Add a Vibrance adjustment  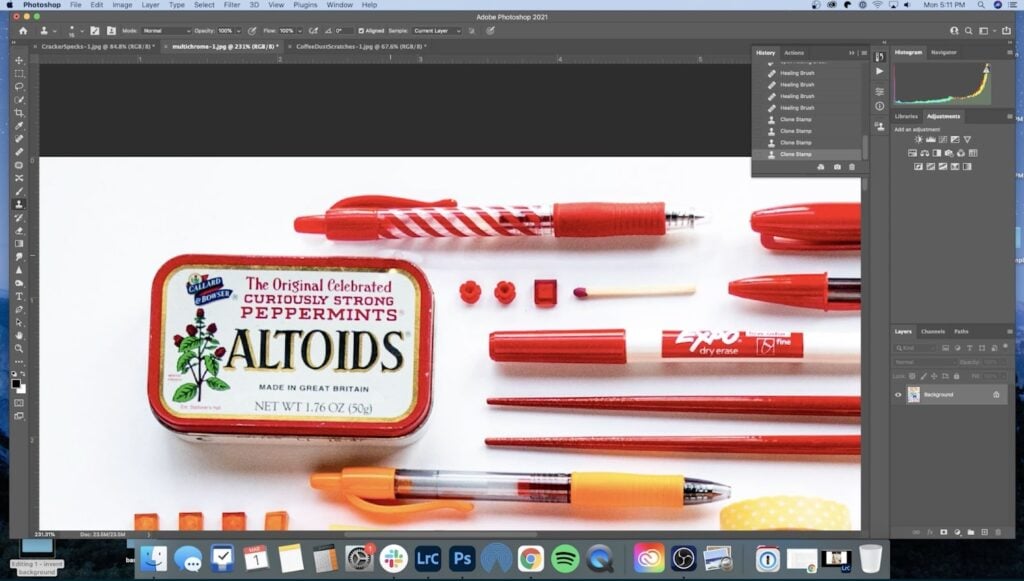(967, 140)
